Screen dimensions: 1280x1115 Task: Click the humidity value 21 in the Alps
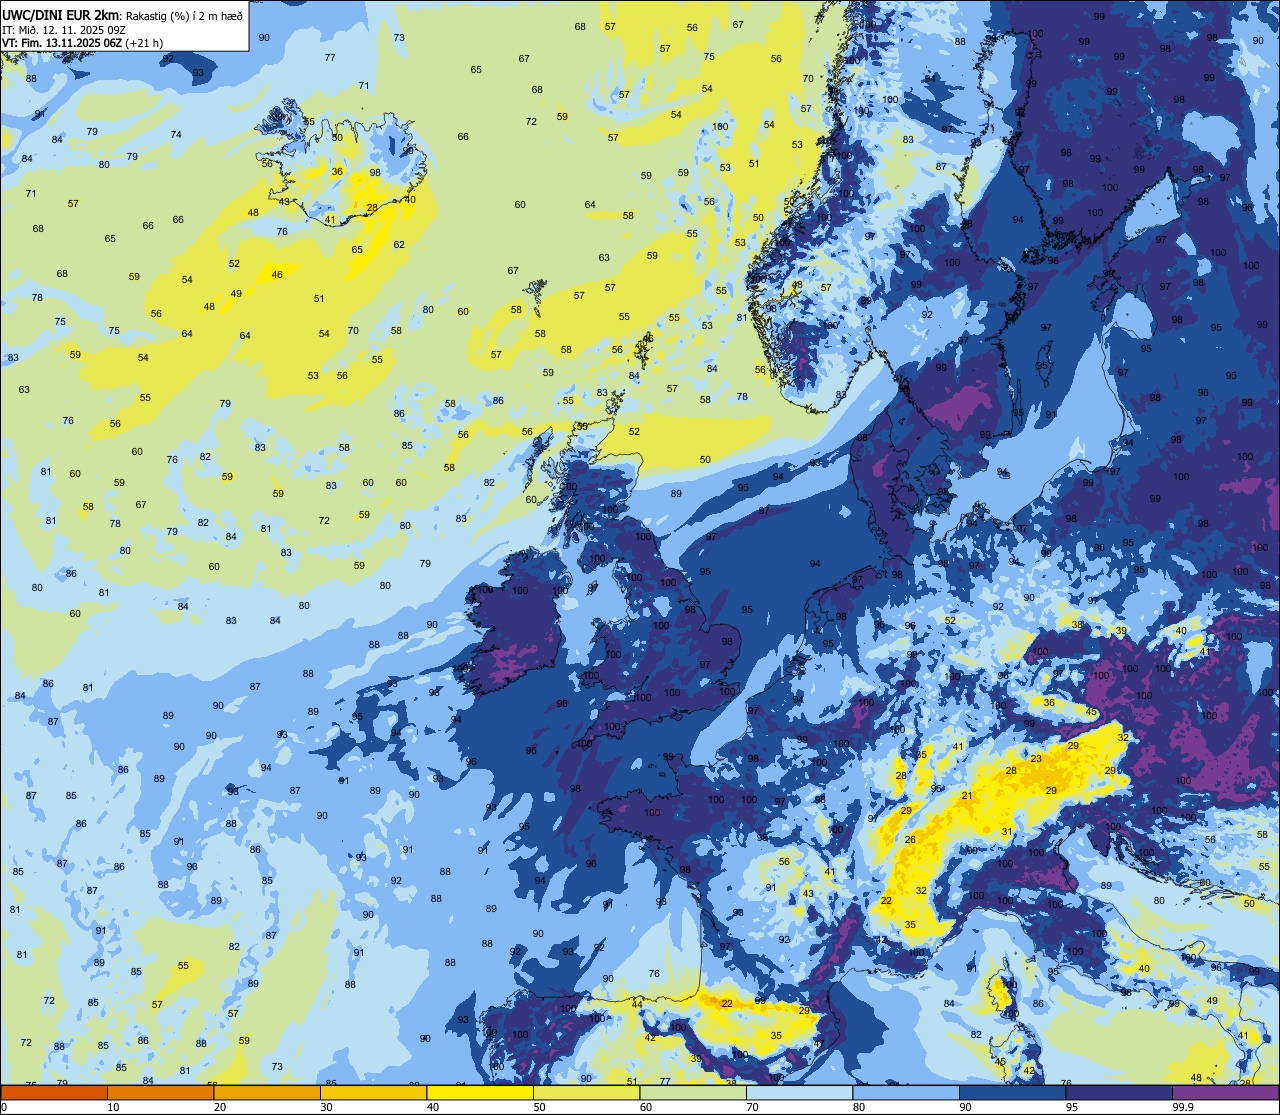pyautogui.click(x=967, y=796)
